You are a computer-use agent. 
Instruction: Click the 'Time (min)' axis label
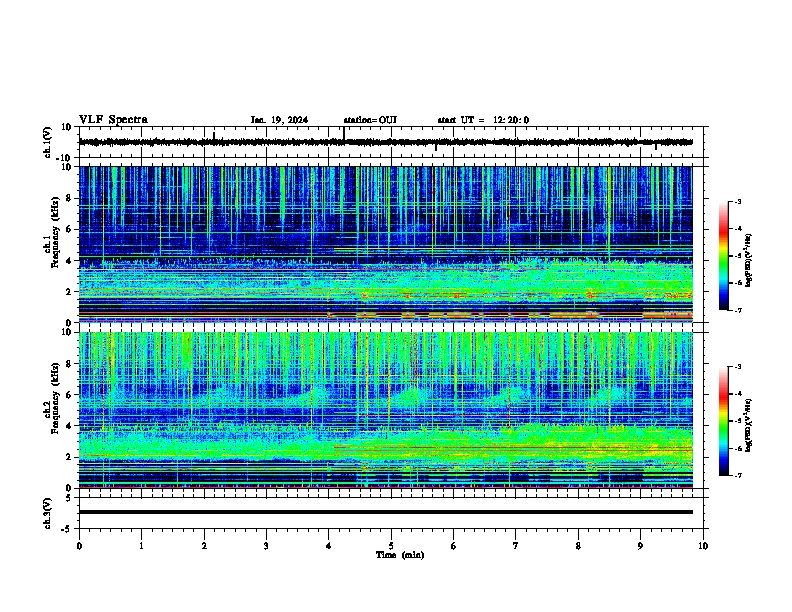[400, 555]
